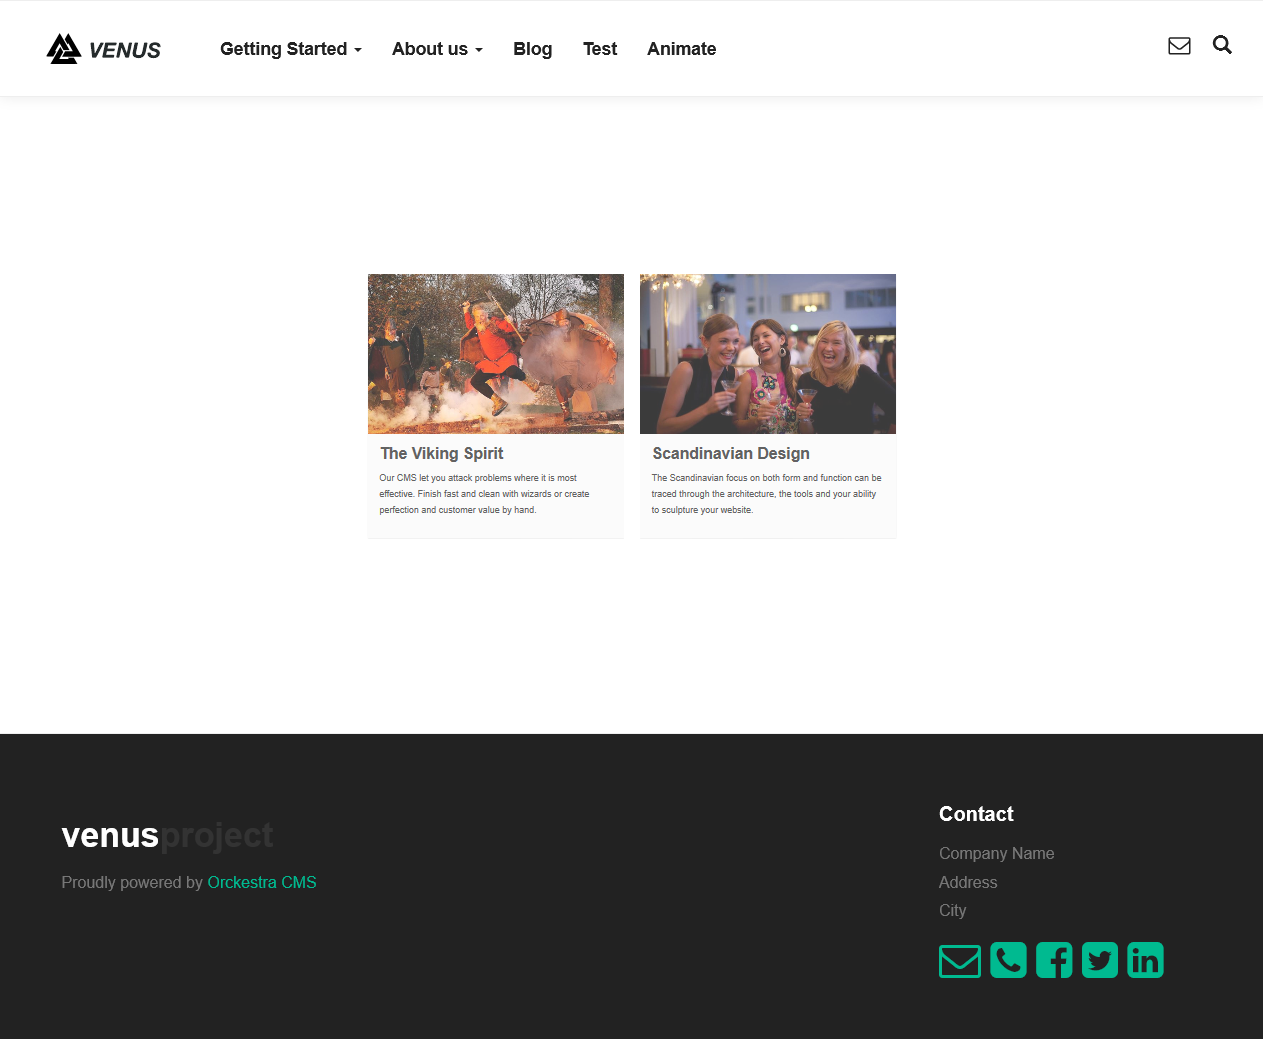Click the phone icon in footer
The height and width of the screenshot is (1039, 1263).
pyautogui.click(x=1008, y=960)
